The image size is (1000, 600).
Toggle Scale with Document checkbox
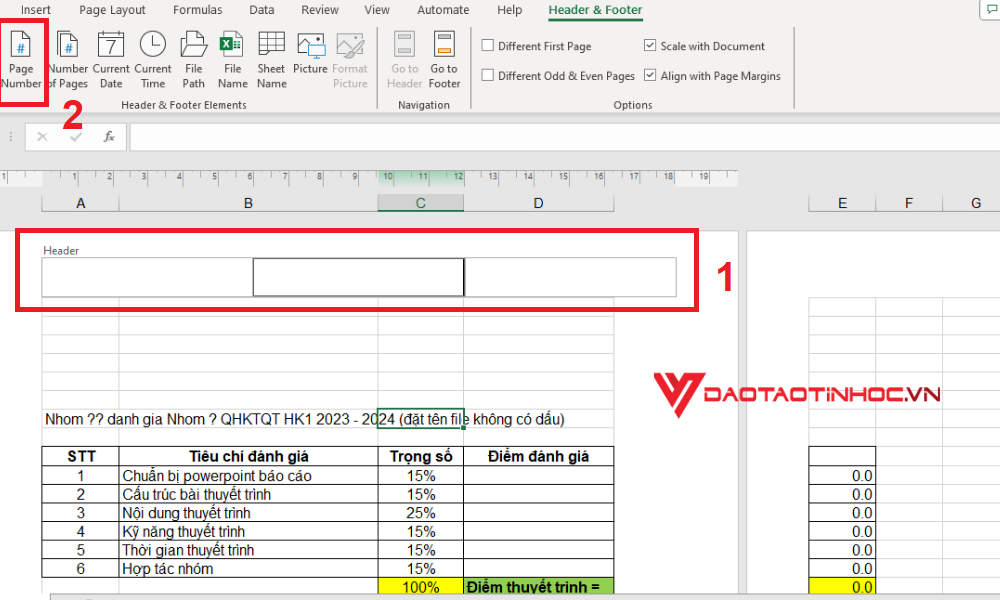(650, 45)
